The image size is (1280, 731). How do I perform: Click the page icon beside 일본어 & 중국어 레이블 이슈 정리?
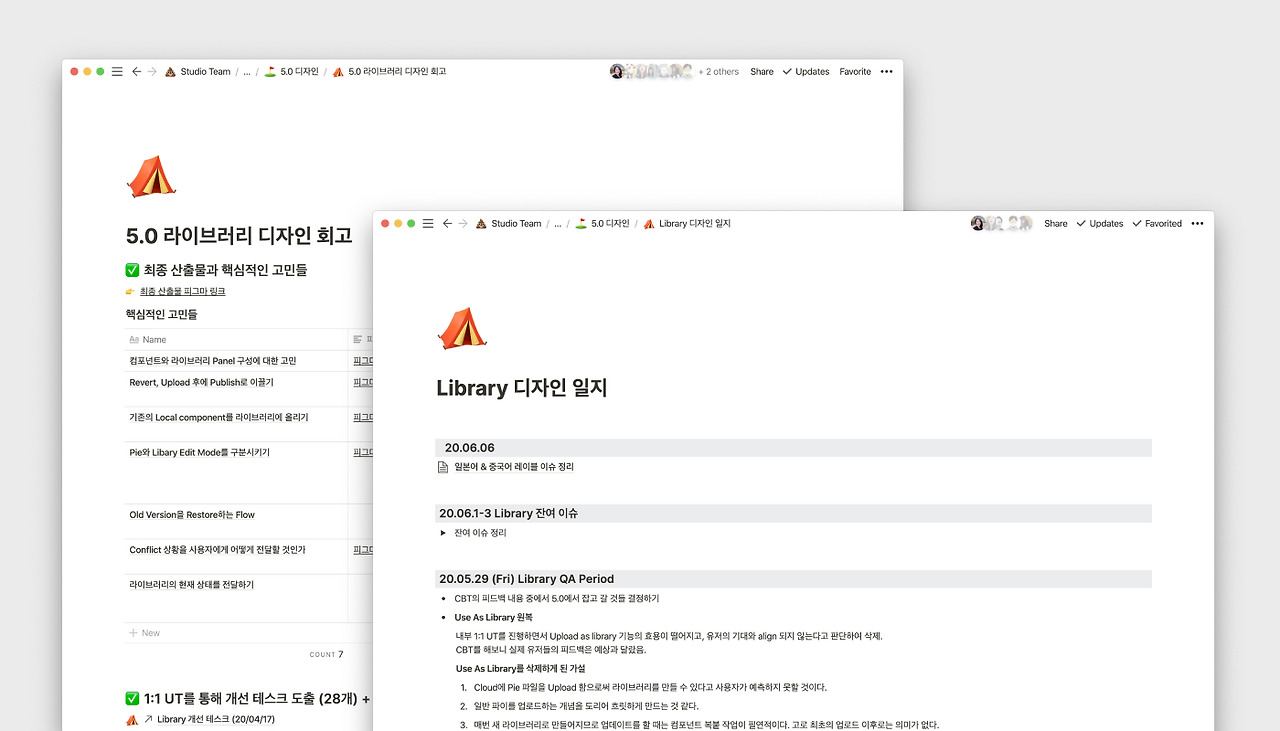click(x=443, y=467)
